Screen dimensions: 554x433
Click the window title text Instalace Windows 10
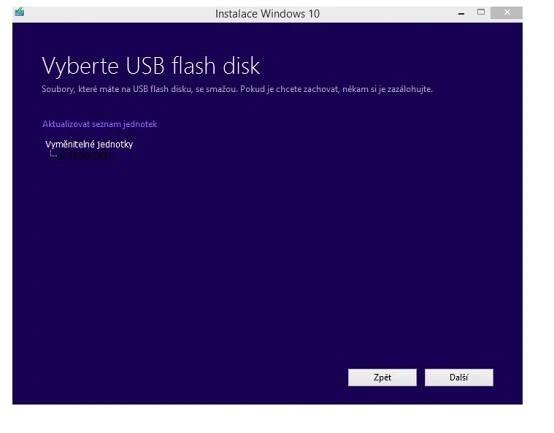click(x=267, y=14)
